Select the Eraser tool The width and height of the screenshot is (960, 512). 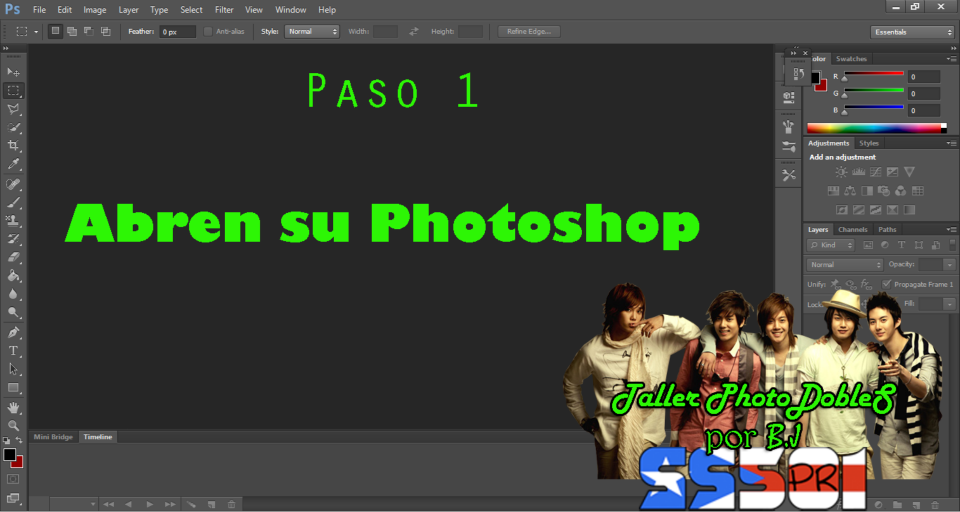(13, 257)
